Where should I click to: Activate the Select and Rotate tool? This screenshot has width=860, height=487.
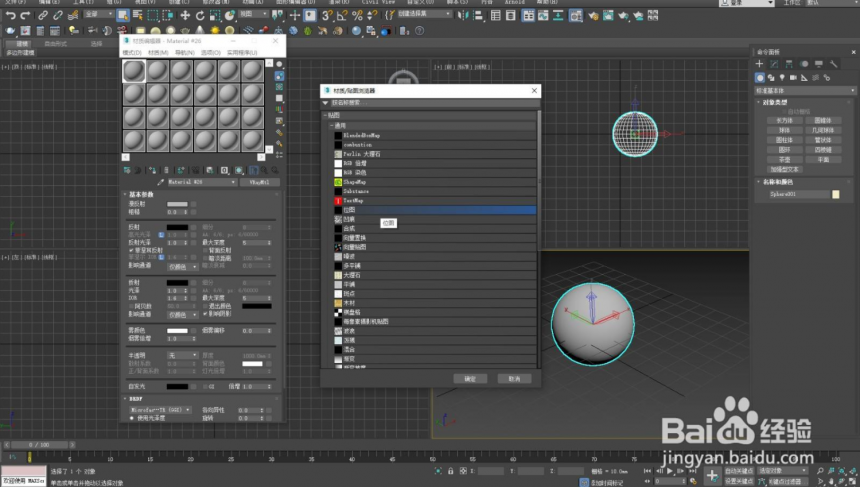point(200,15)
